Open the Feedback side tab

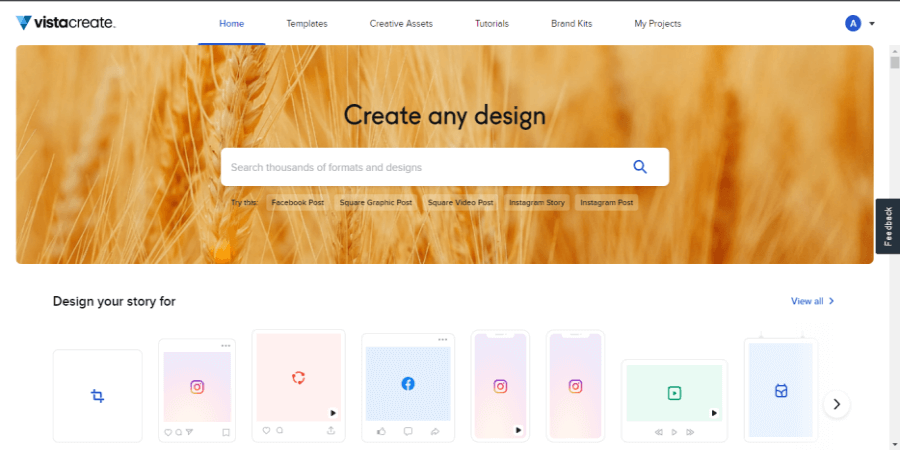[x=887, y=226]
